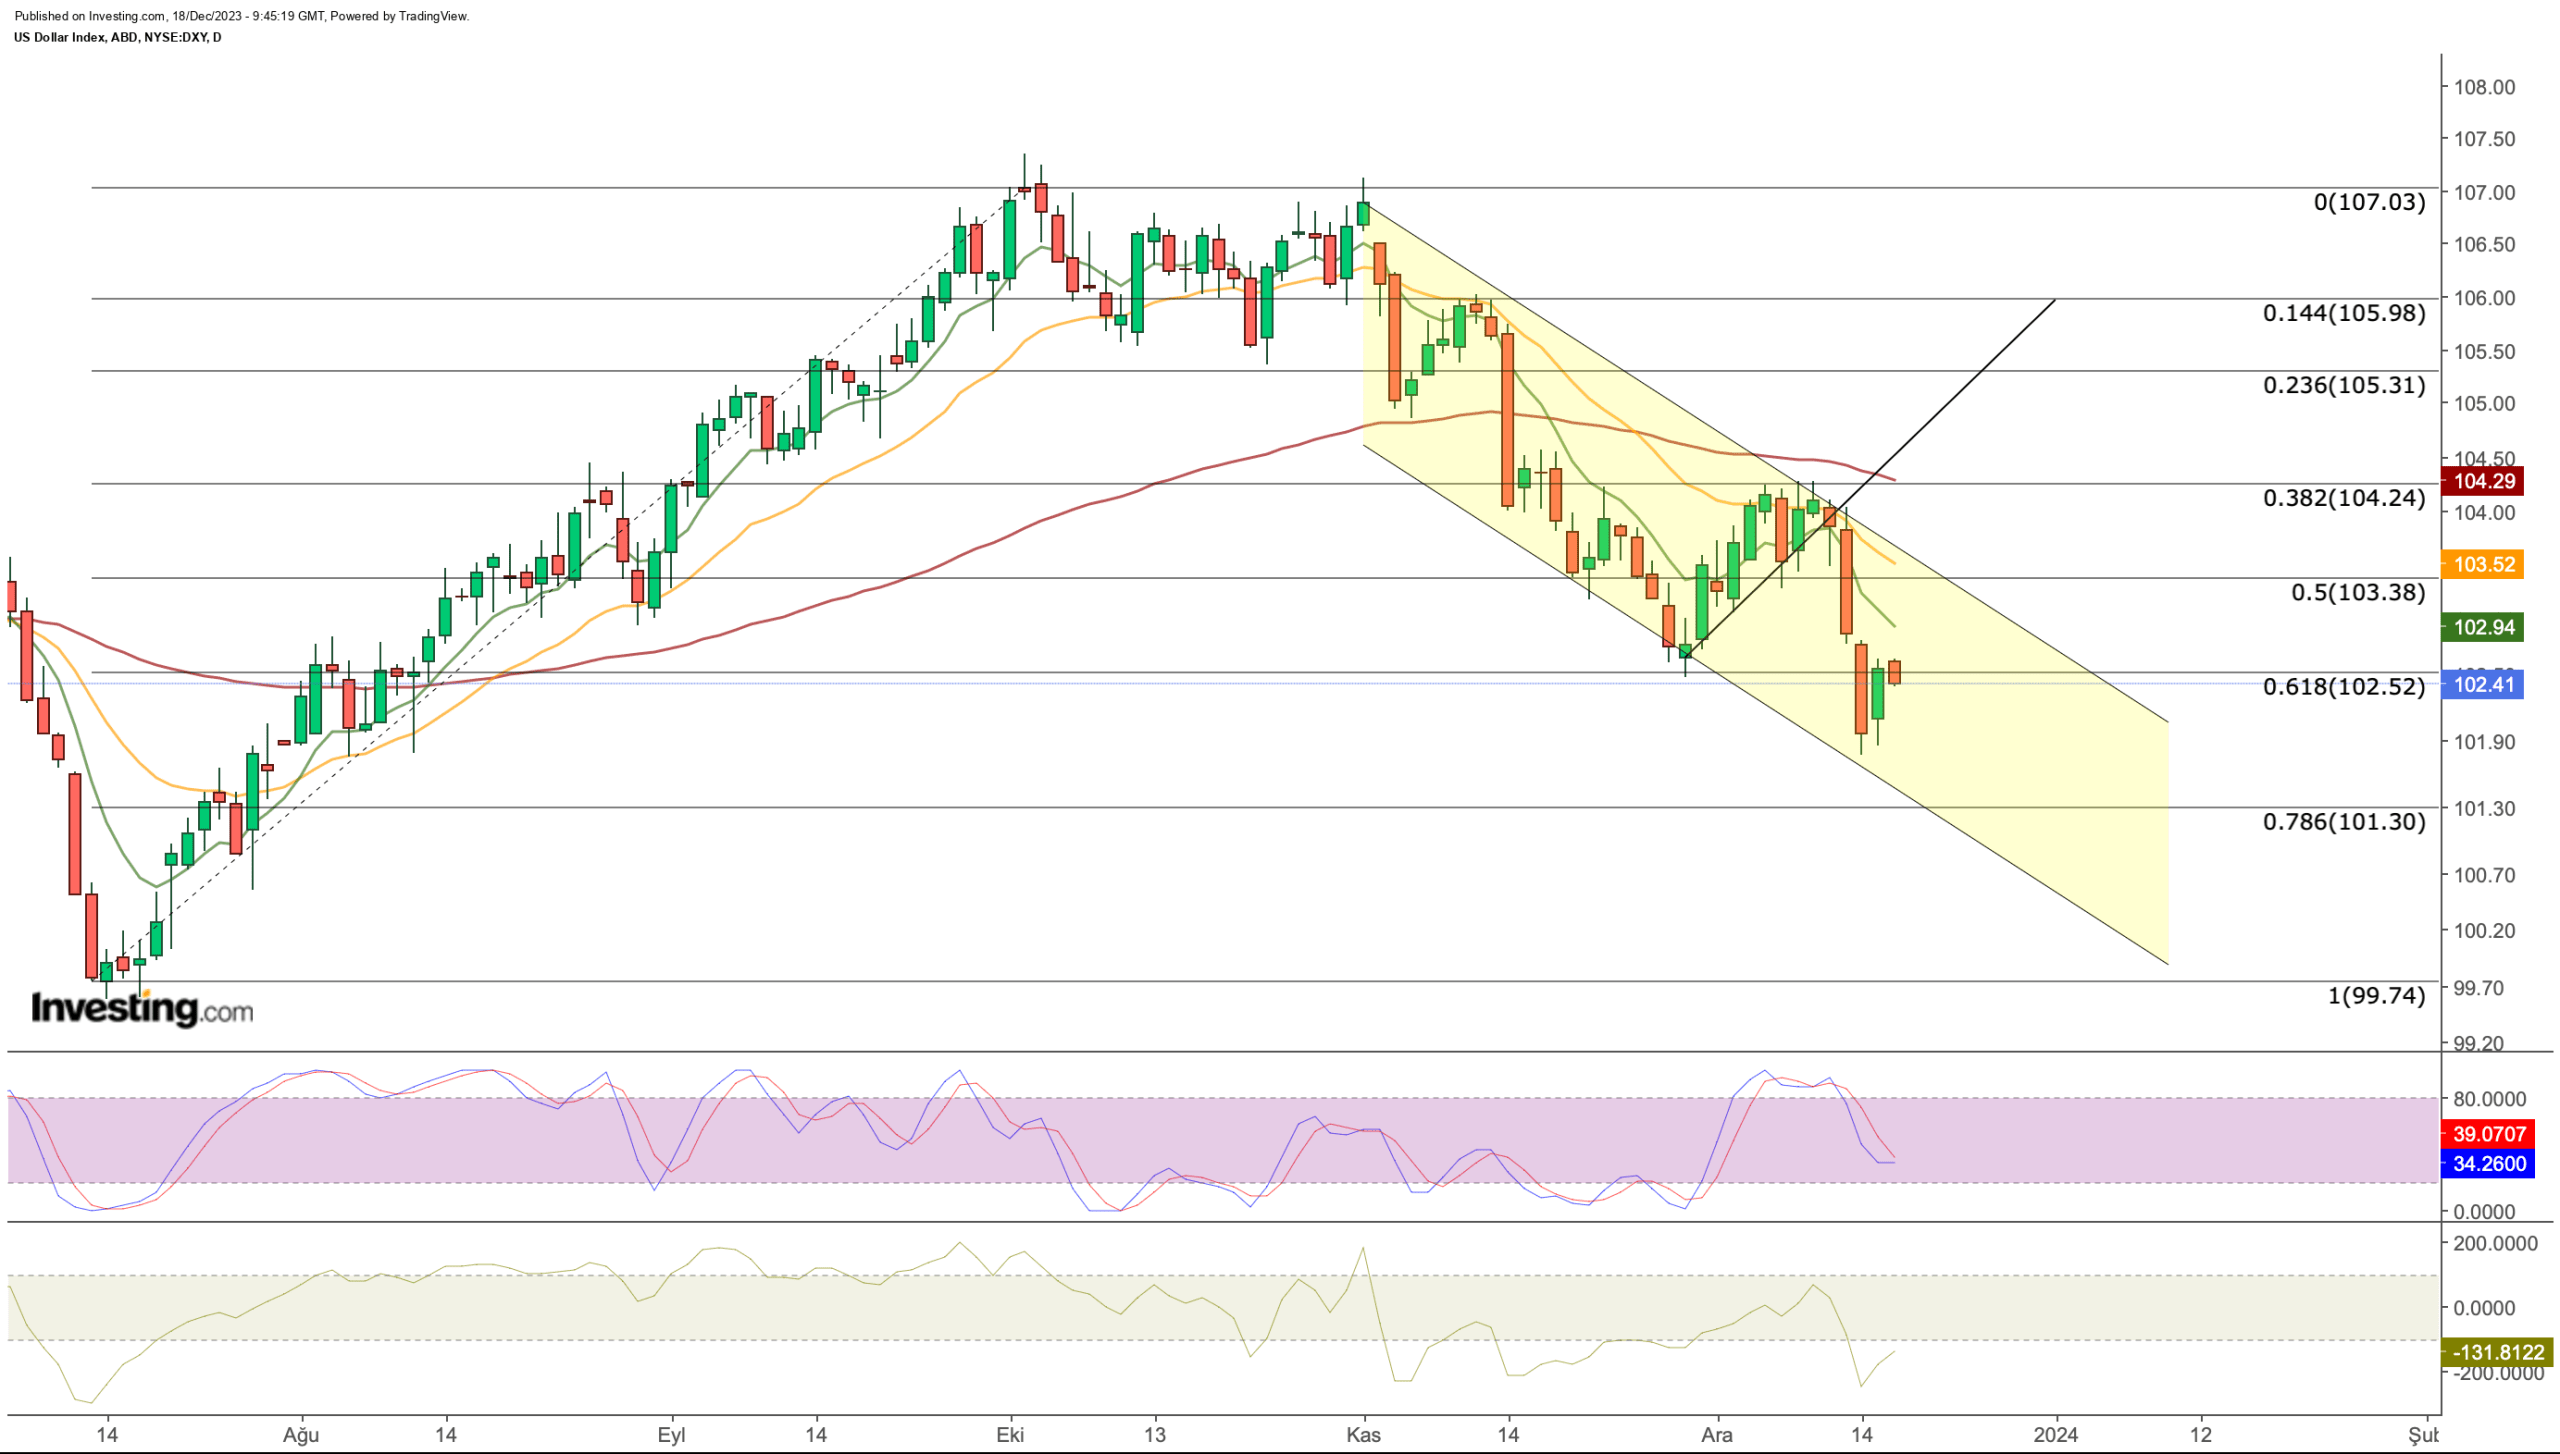
Task: Select the 0.618(102.52) Fibonacci label
Action: click(x=2344, y=687)
